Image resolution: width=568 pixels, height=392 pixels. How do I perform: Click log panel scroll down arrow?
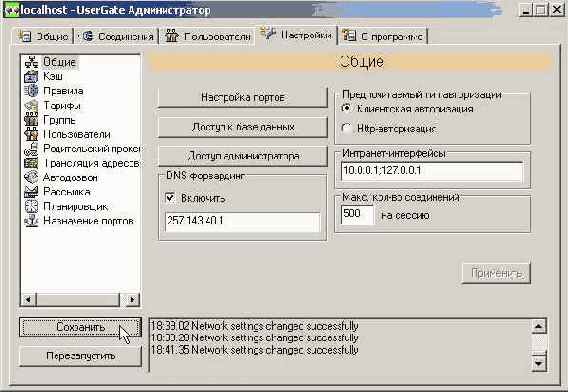coord(539,363)
